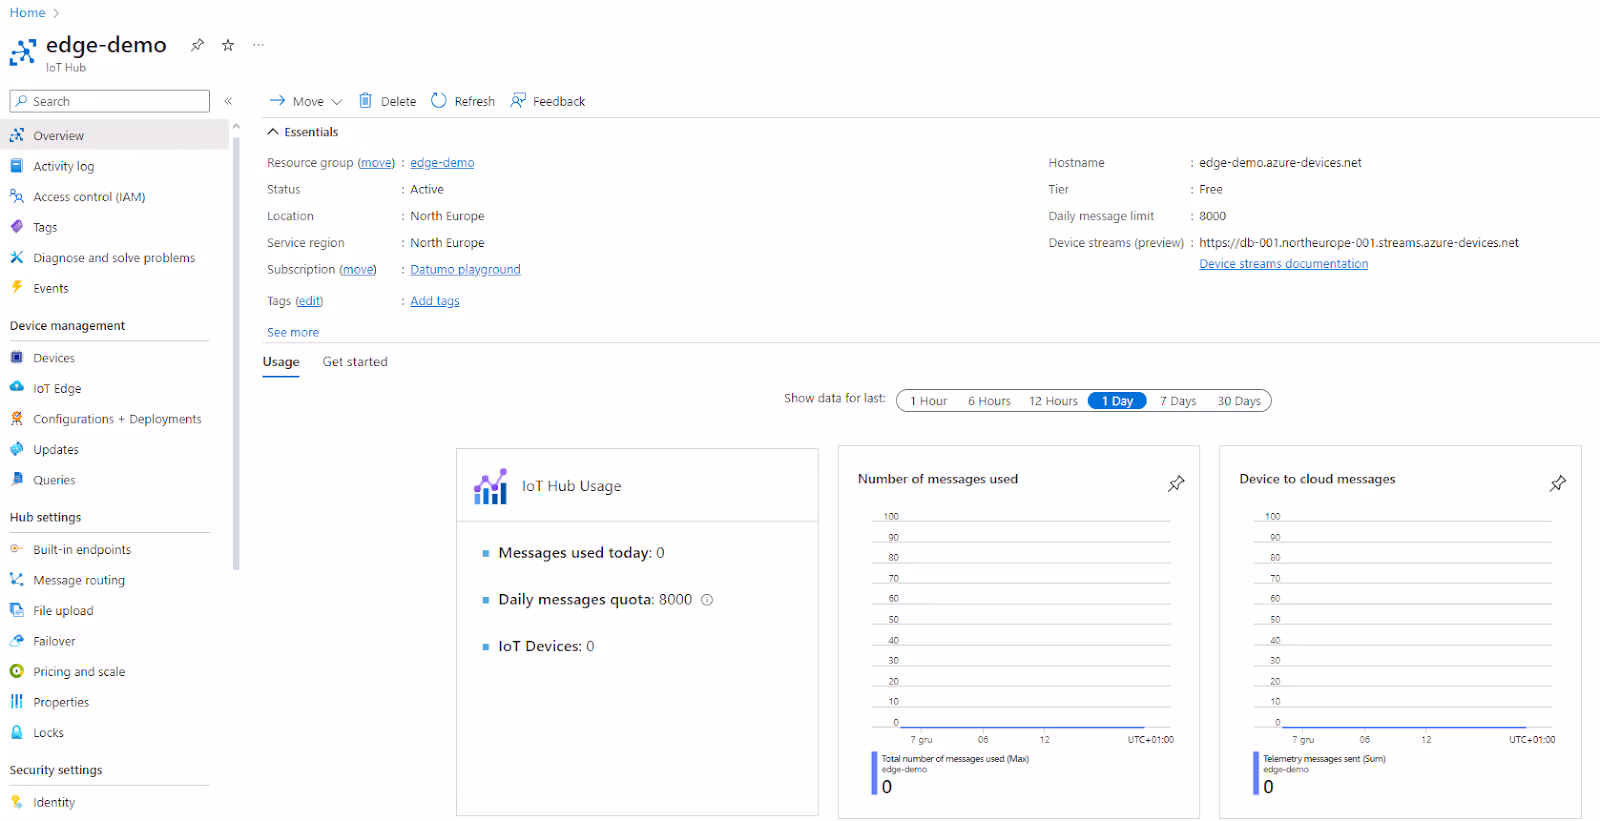This screenshot has height=821, width=1600.
Task: Click the Locks padlock icon
Action: (x=17, y=732)
